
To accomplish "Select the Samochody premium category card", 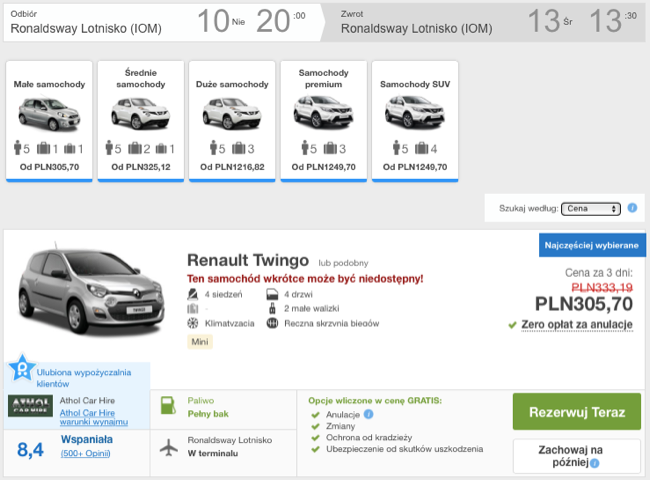I will (323, 121).
